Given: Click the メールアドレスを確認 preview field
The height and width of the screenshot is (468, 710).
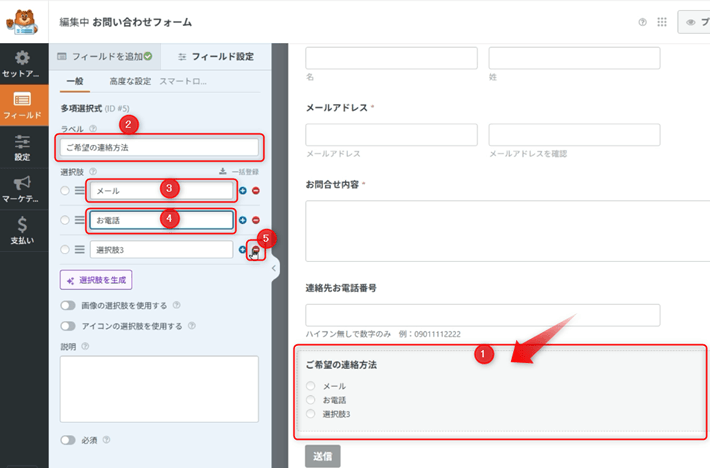Looking at the screenshot, I should click(x=574, y=134).
